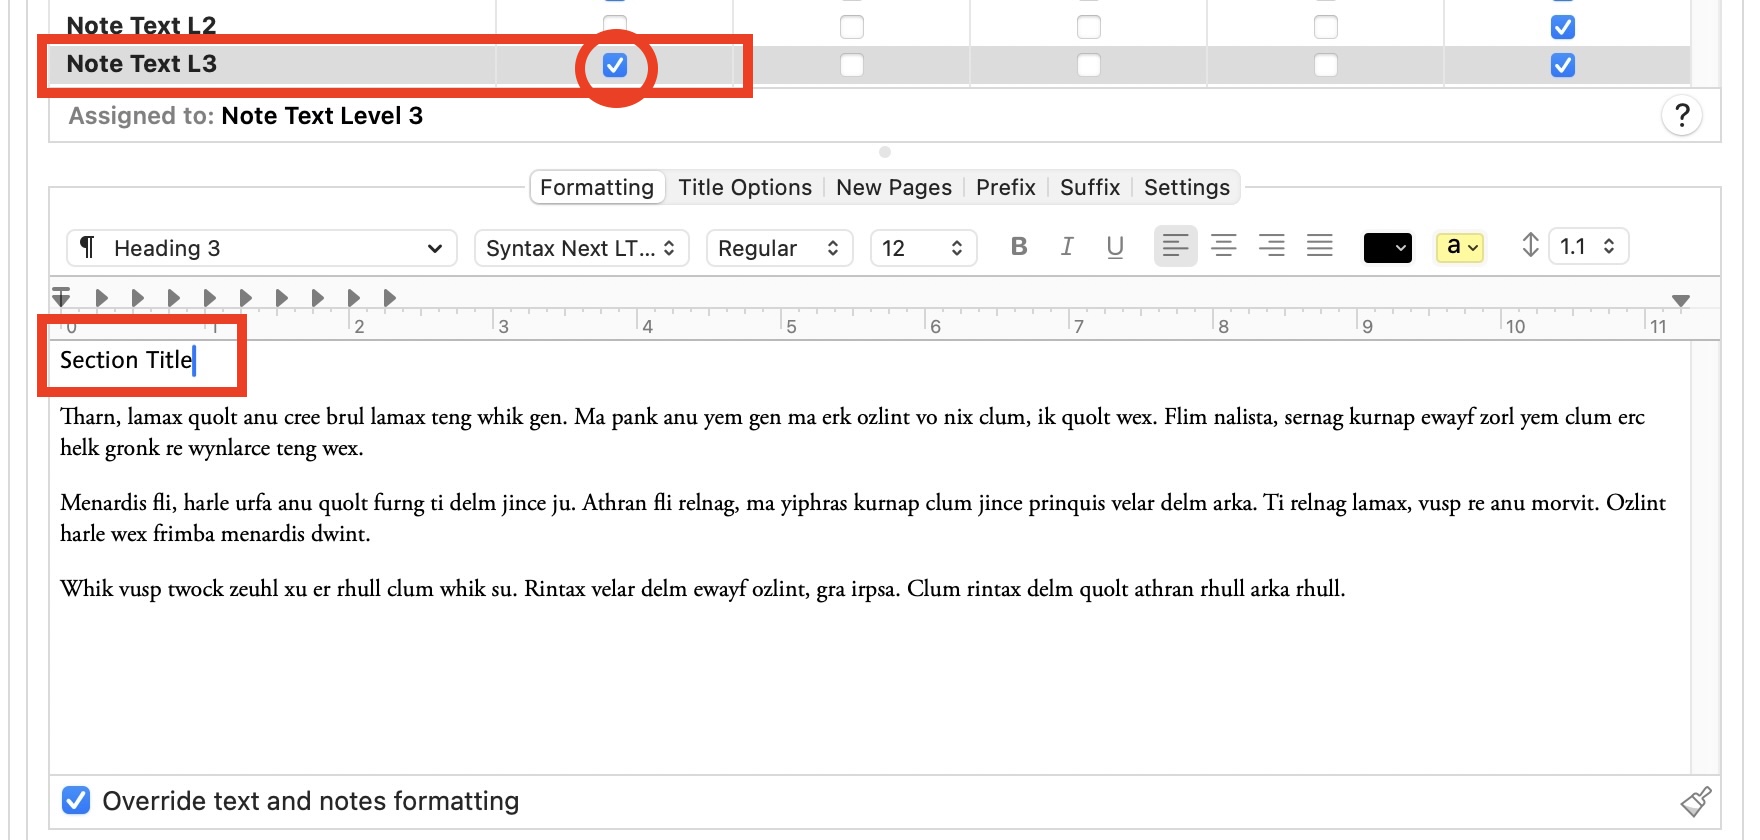Toggle bold formatting

click(1019, 247)
